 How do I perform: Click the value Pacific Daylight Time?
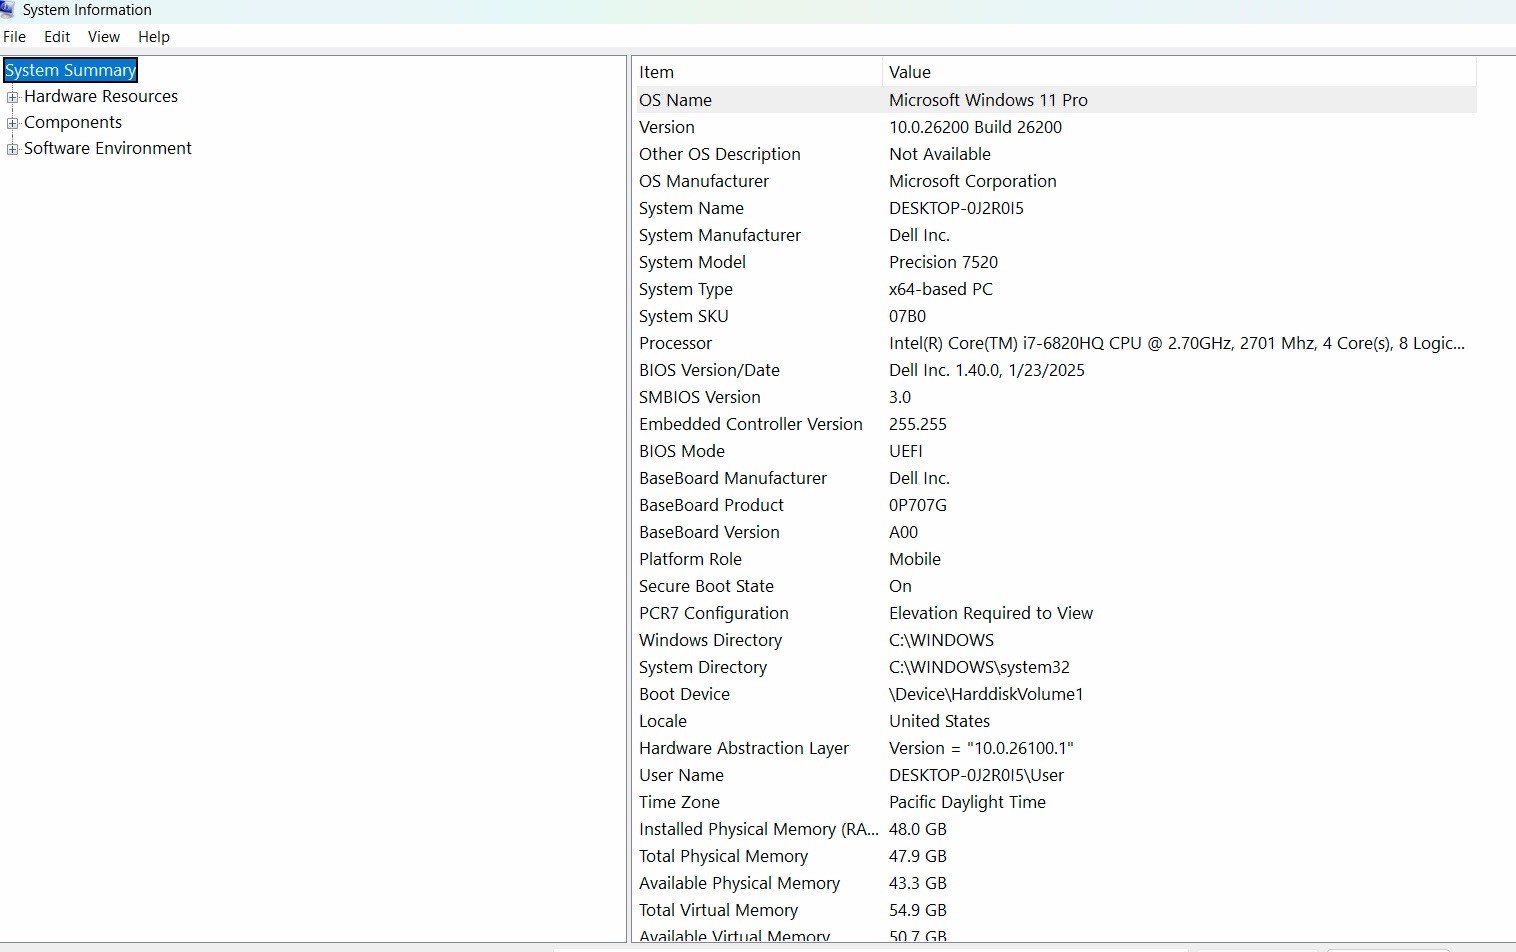pyautogui.click(x=967, y=802)
